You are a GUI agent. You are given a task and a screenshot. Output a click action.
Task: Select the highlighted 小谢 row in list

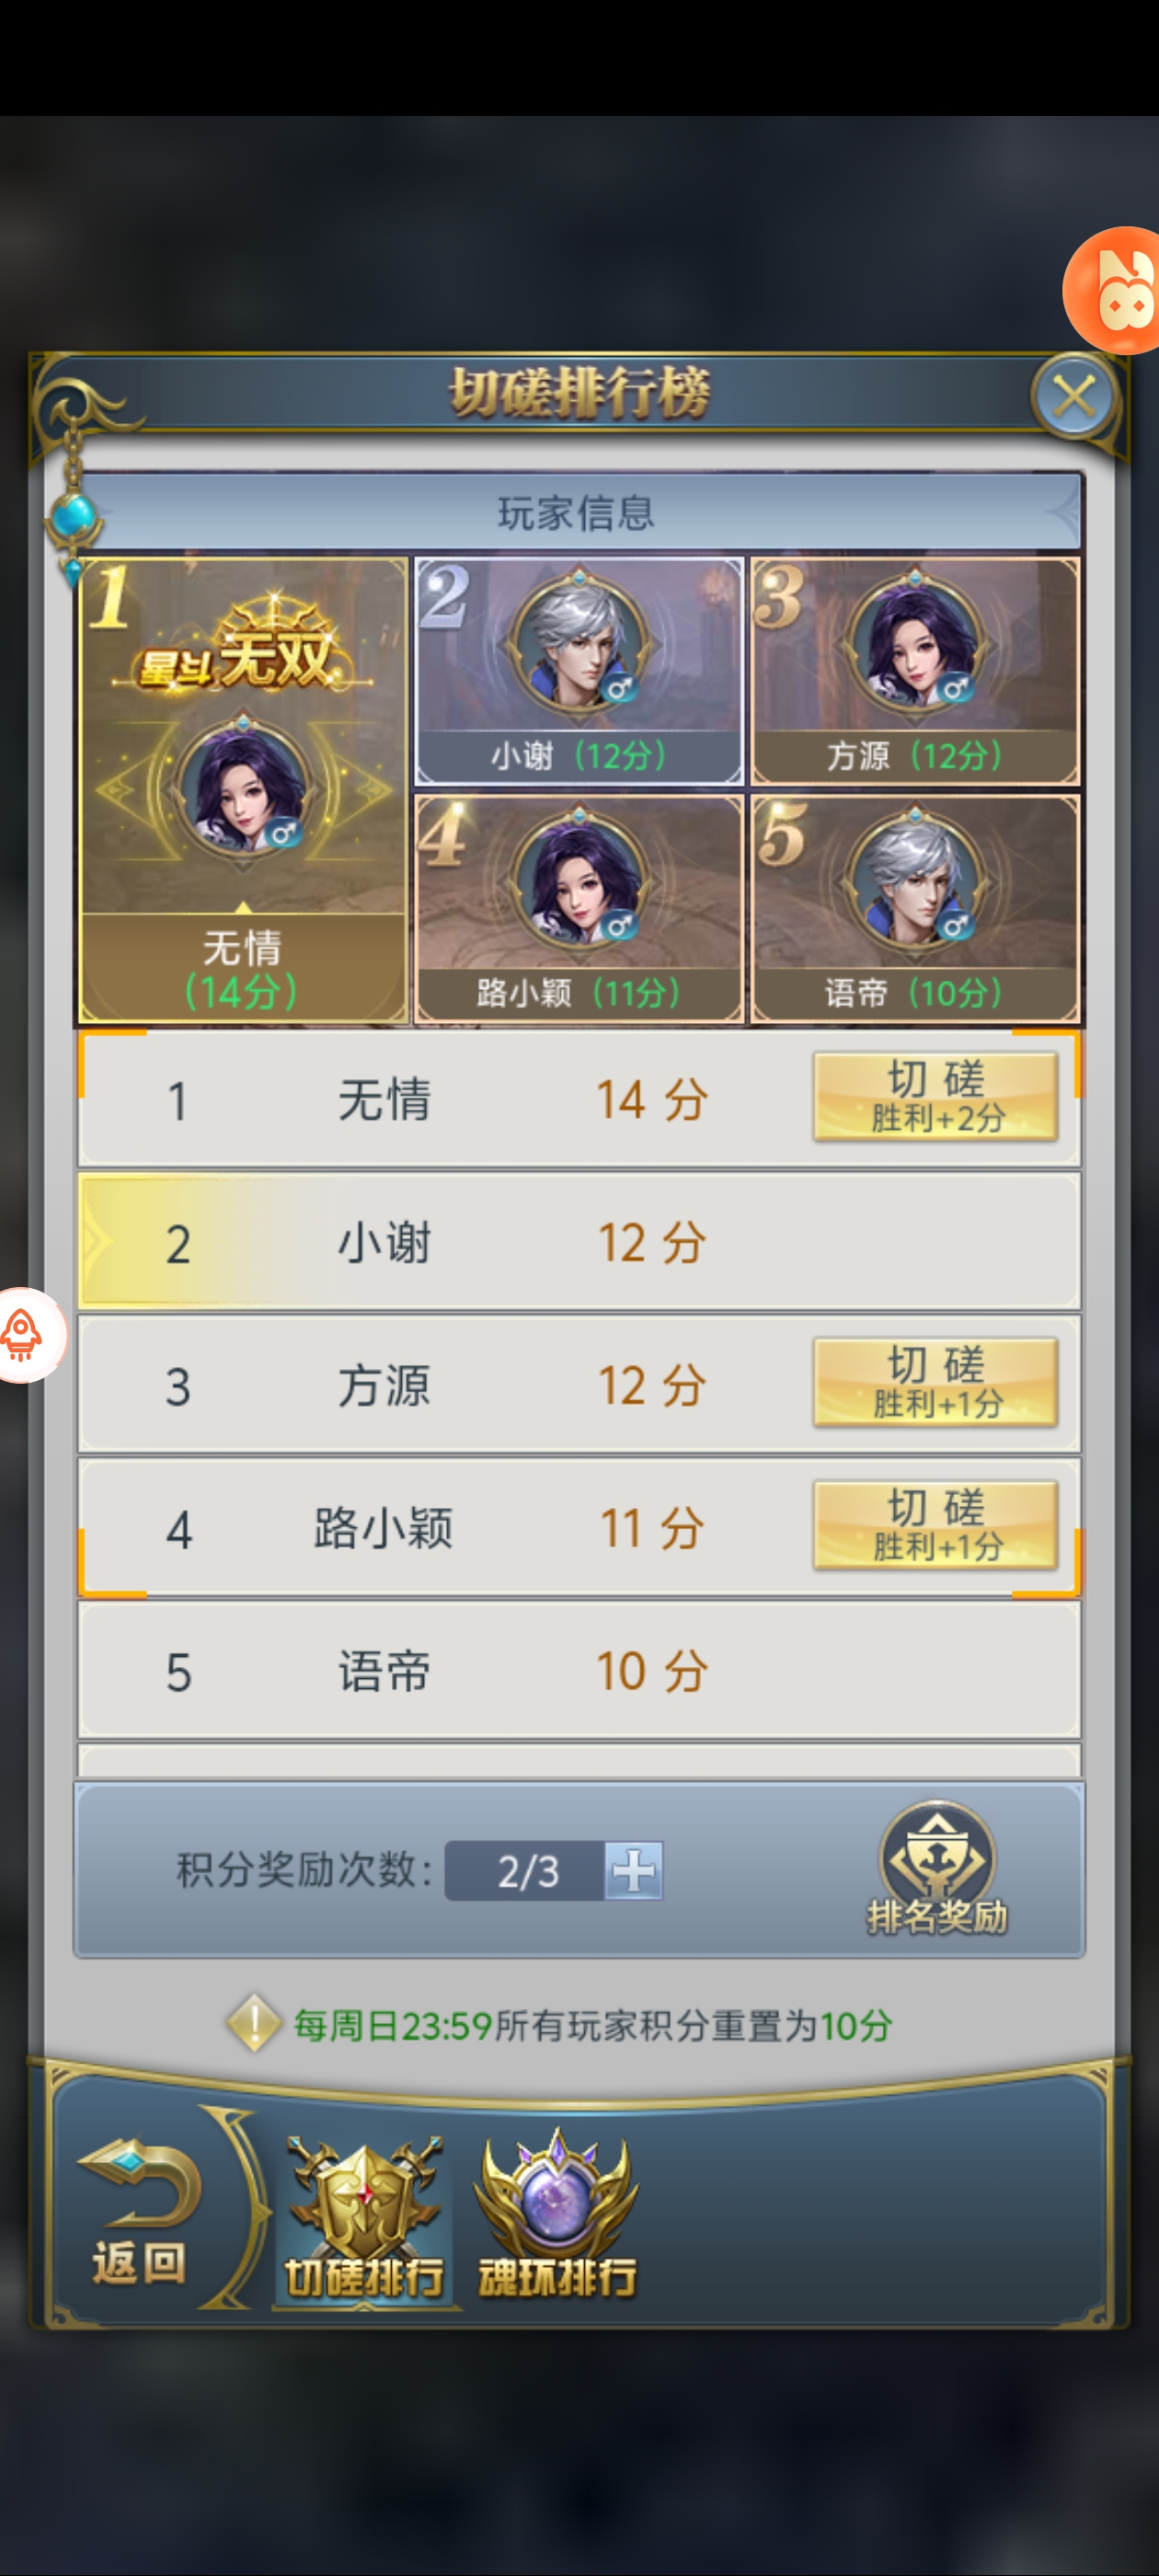pyautogui.click(x=579, y=1242)
